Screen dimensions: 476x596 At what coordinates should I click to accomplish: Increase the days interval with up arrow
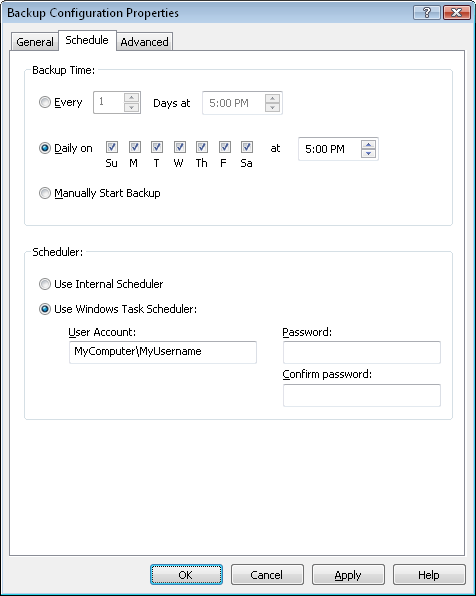[x=132, y=98]
